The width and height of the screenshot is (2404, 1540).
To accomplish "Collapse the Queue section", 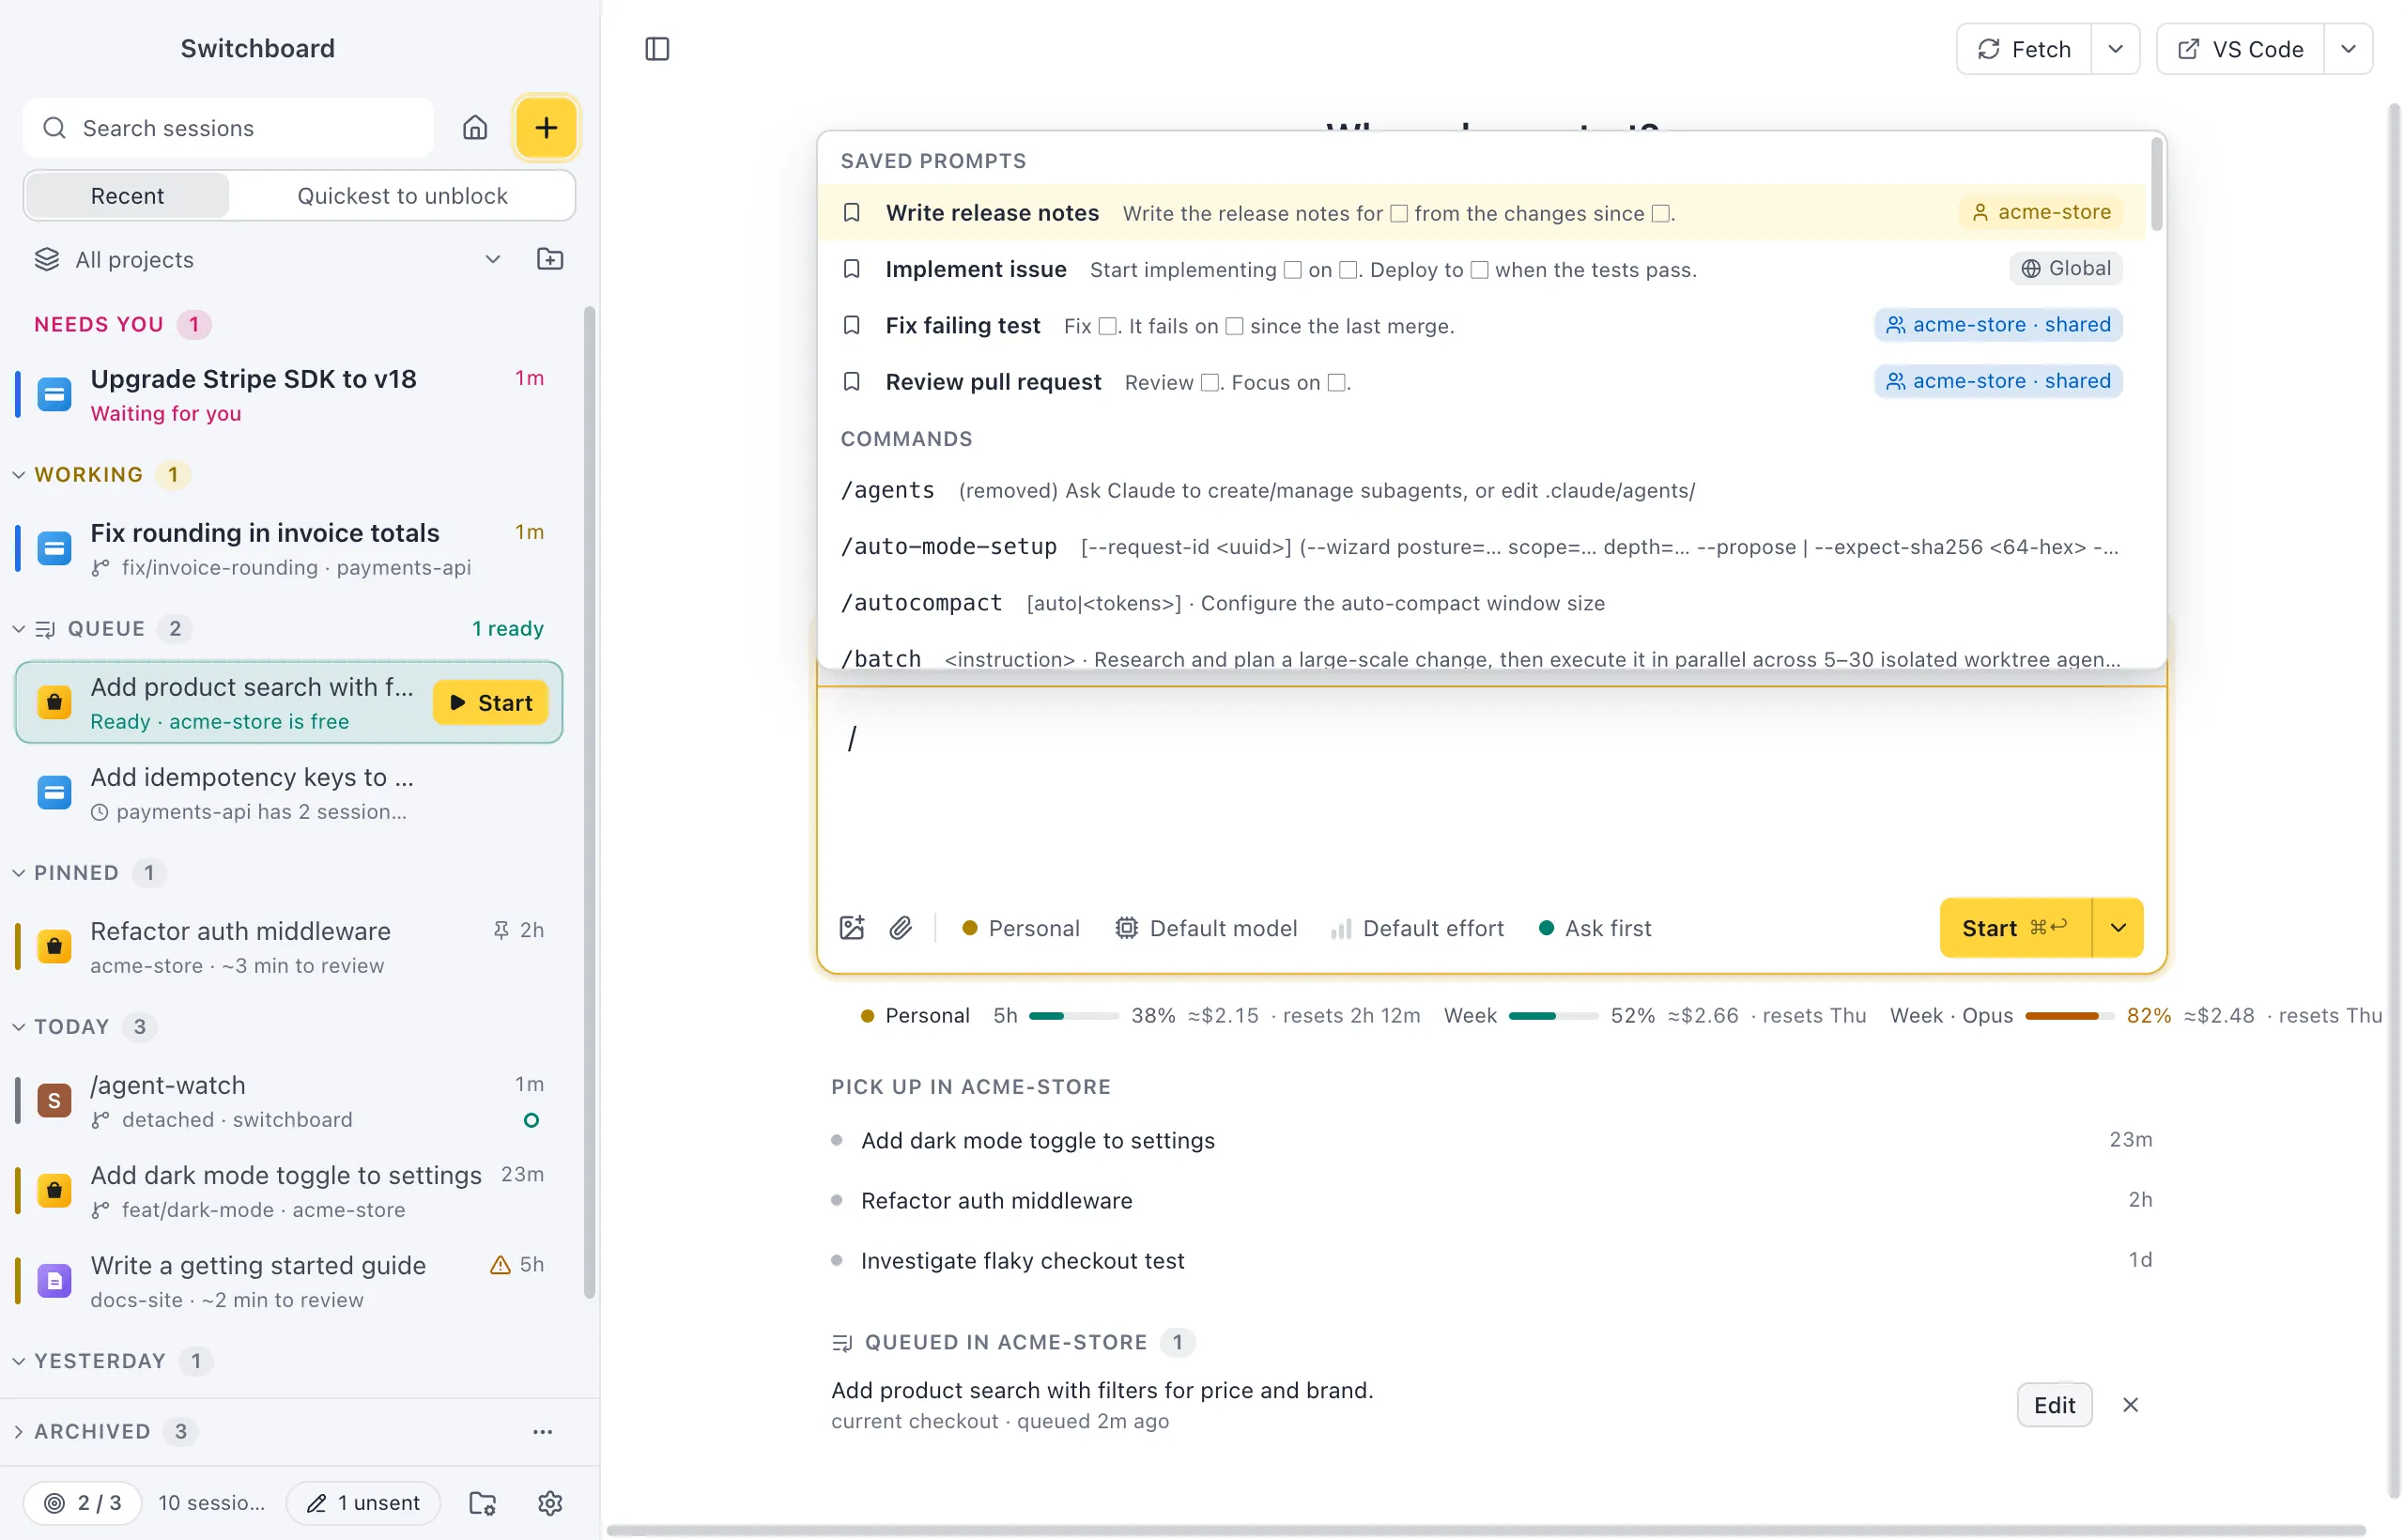I will 19,629.
